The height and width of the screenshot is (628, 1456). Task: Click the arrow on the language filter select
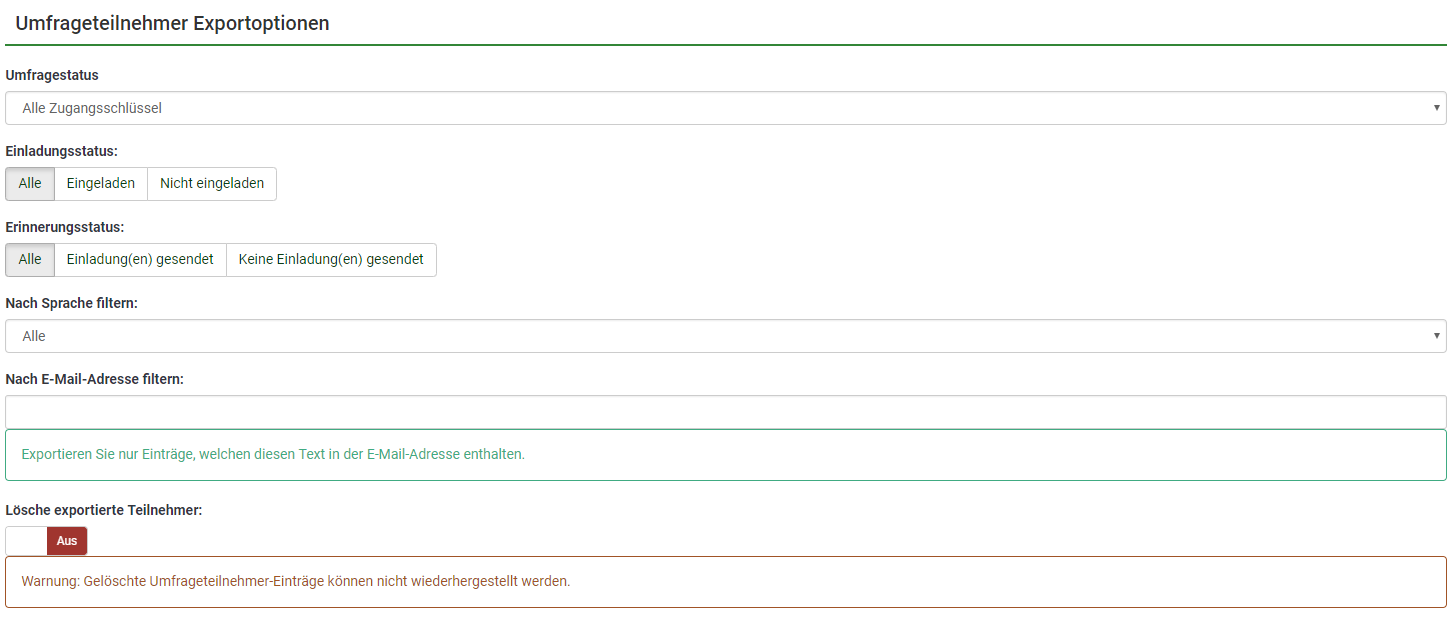(x=1436, y=336)
